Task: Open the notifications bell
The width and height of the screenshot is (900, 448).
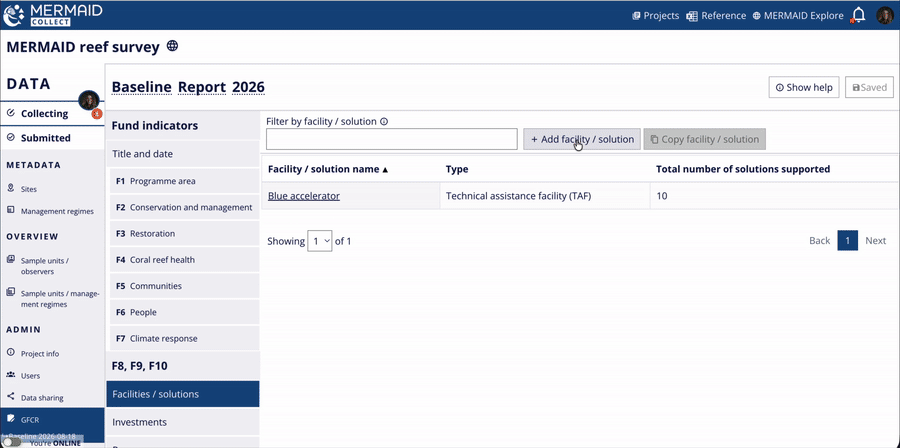Action: [858, 15]
